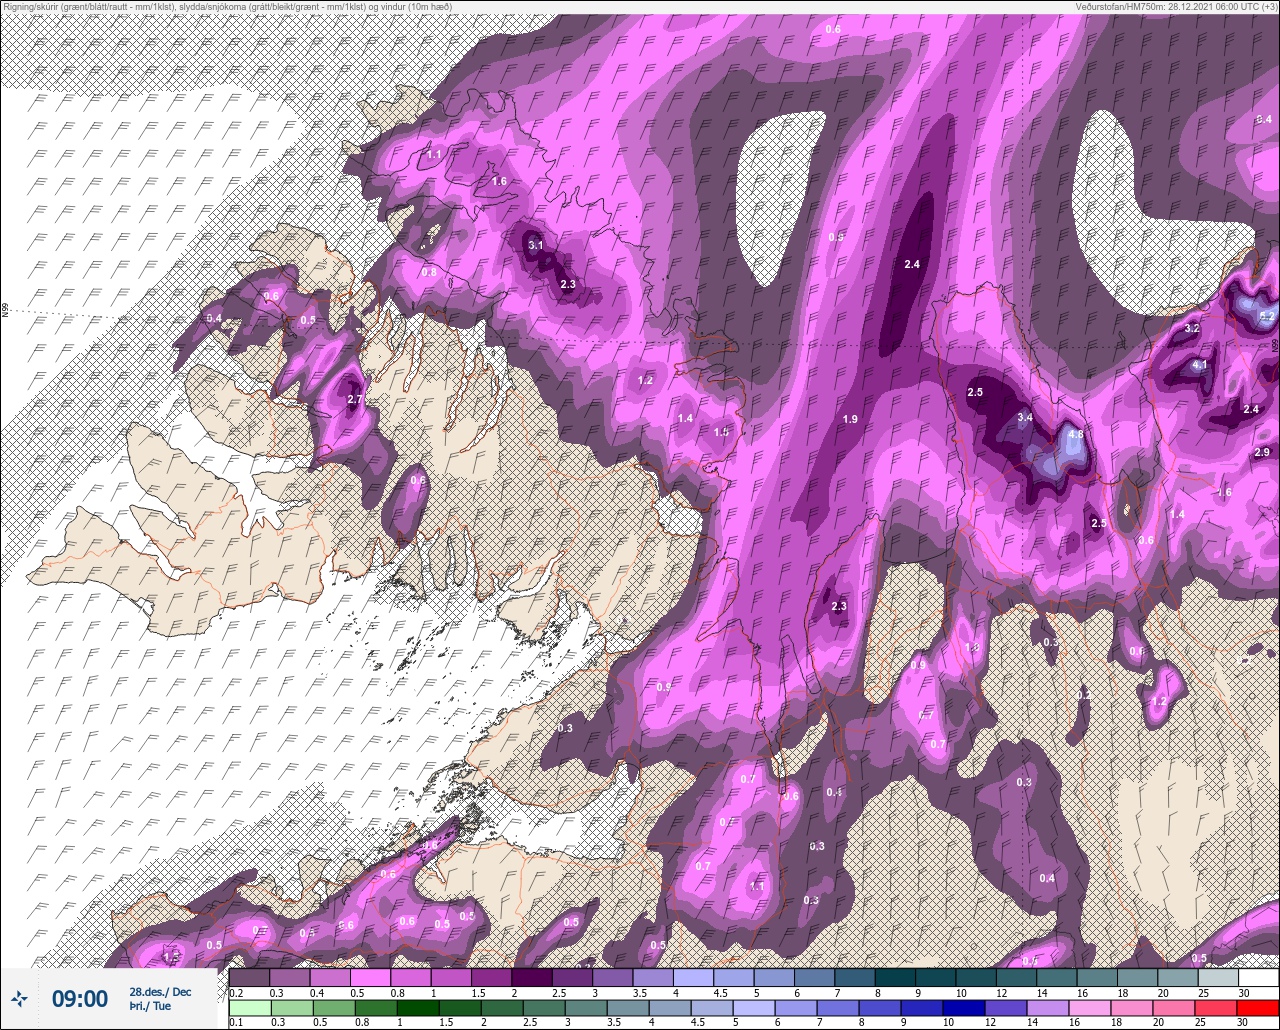Click the 3.1 precipitation value on the map
Image resolution: width=1280 pixels, height=1030 pixels.
click(x=535, y=245)
